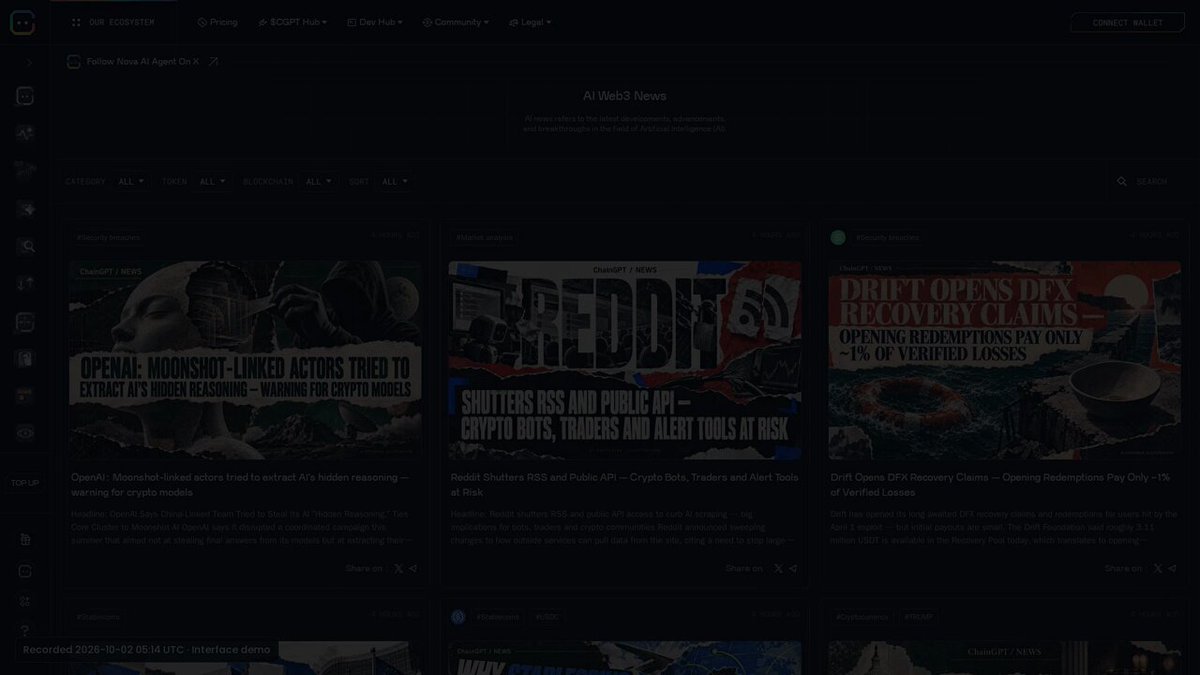Click the eye icon in the sidebar
This screenshot has width=1200, height=675.
(26, 433)
